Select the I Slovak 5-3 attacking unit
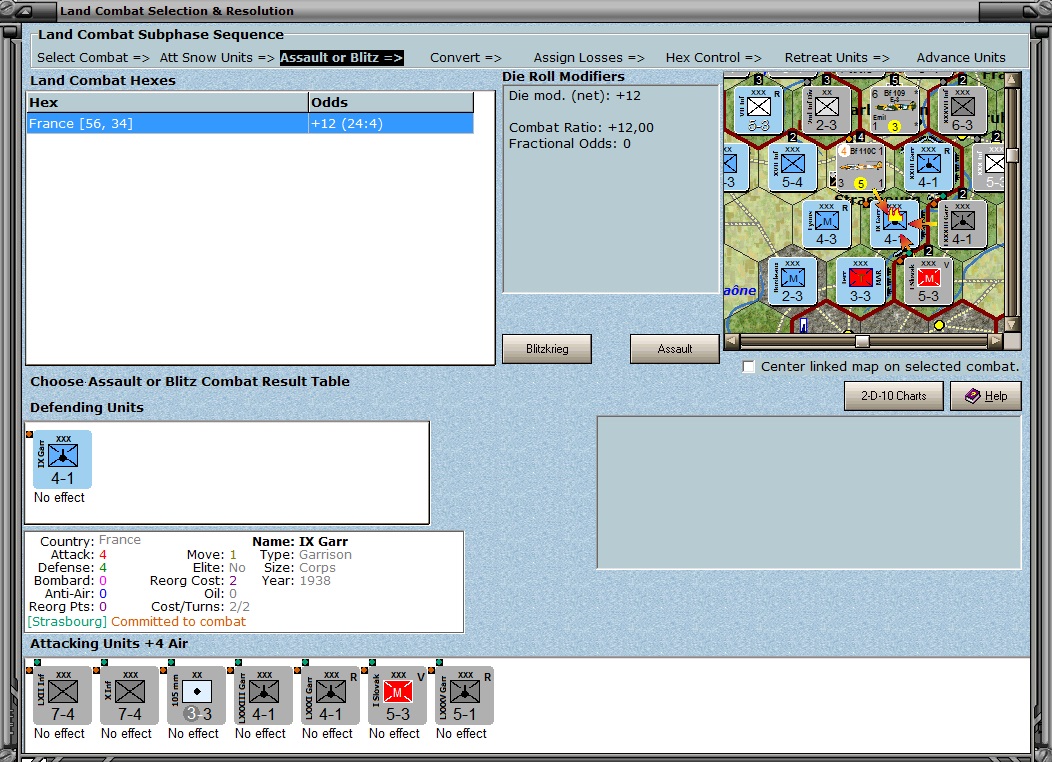 (x=397, y=695)
